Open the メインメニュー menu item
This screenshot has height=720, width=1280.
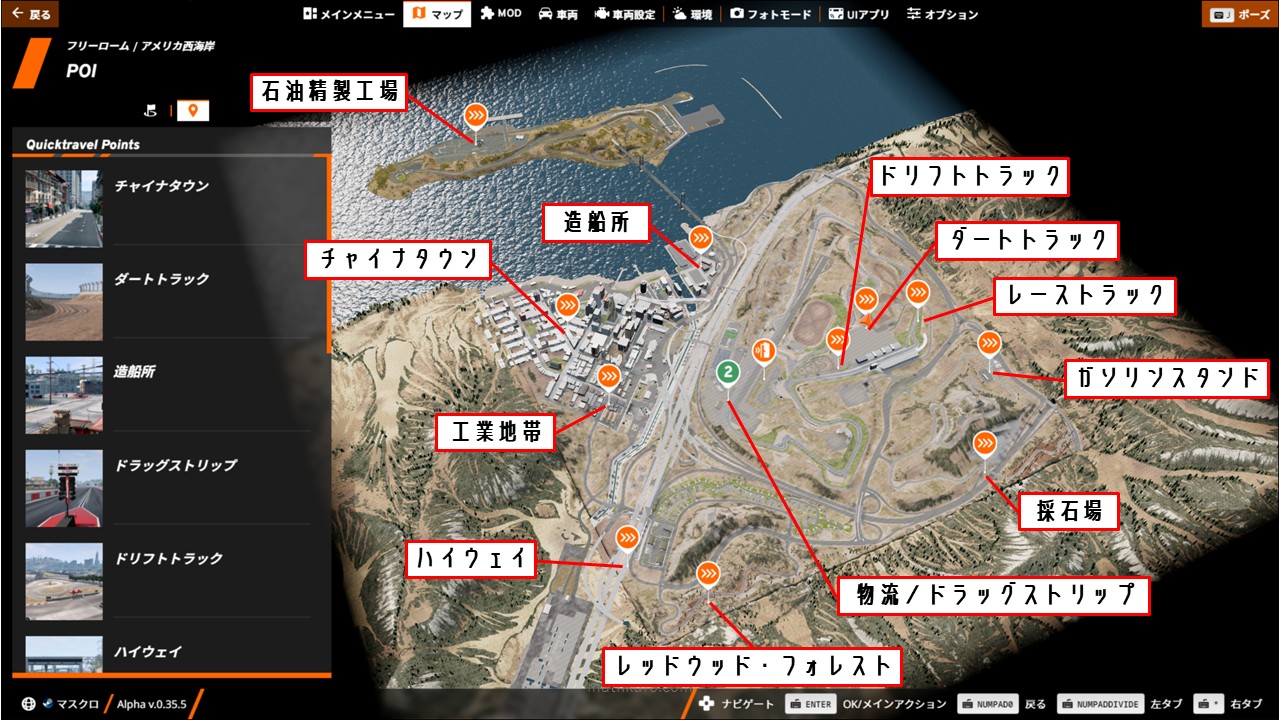click(349, 14)
